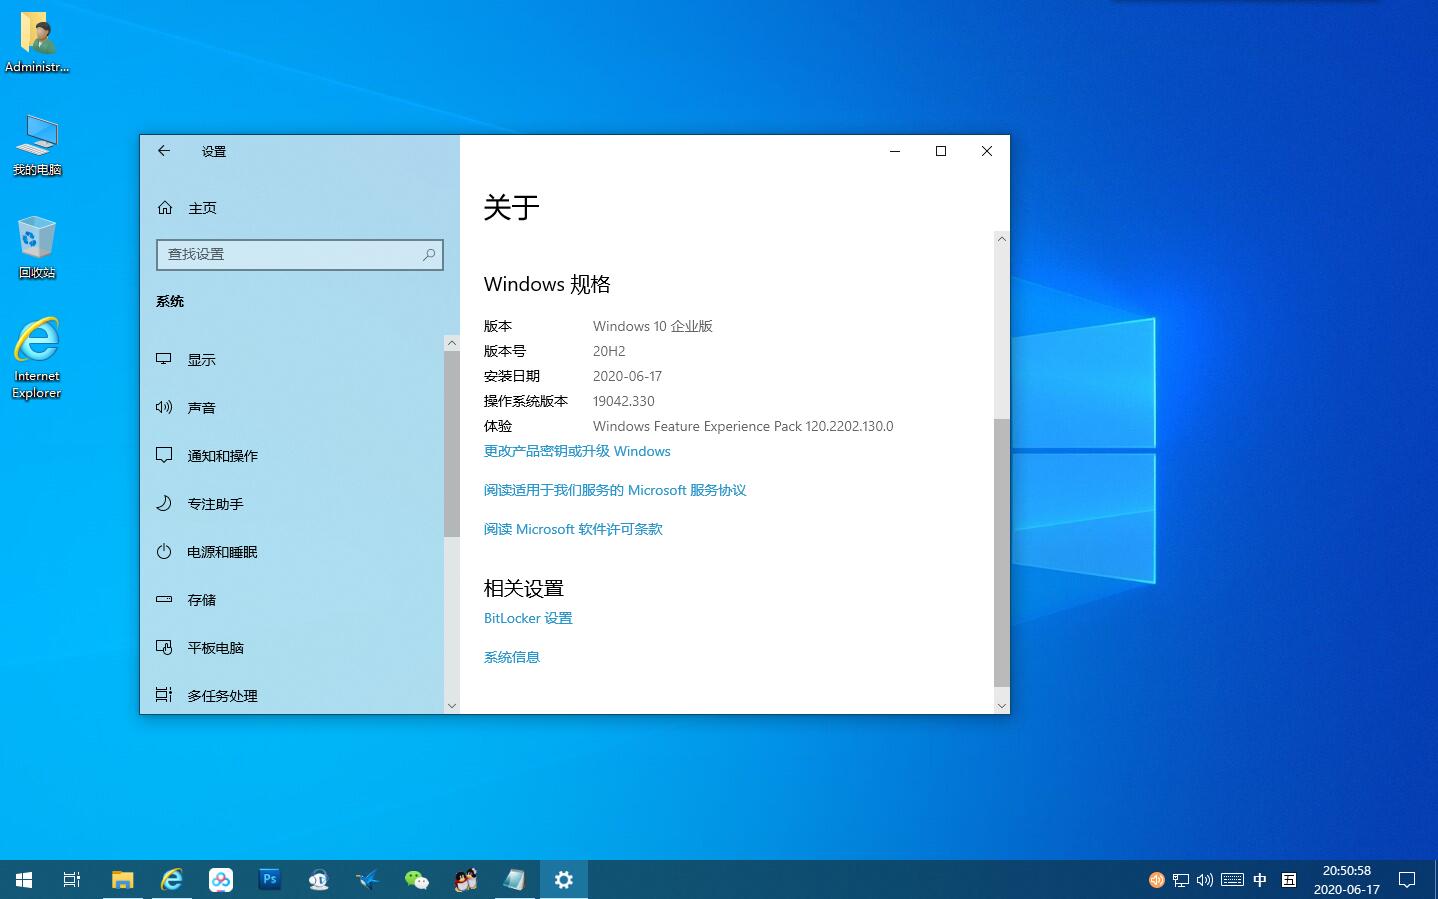Click the Windows 10 企业版 edition text

click(x=653, y=326)
